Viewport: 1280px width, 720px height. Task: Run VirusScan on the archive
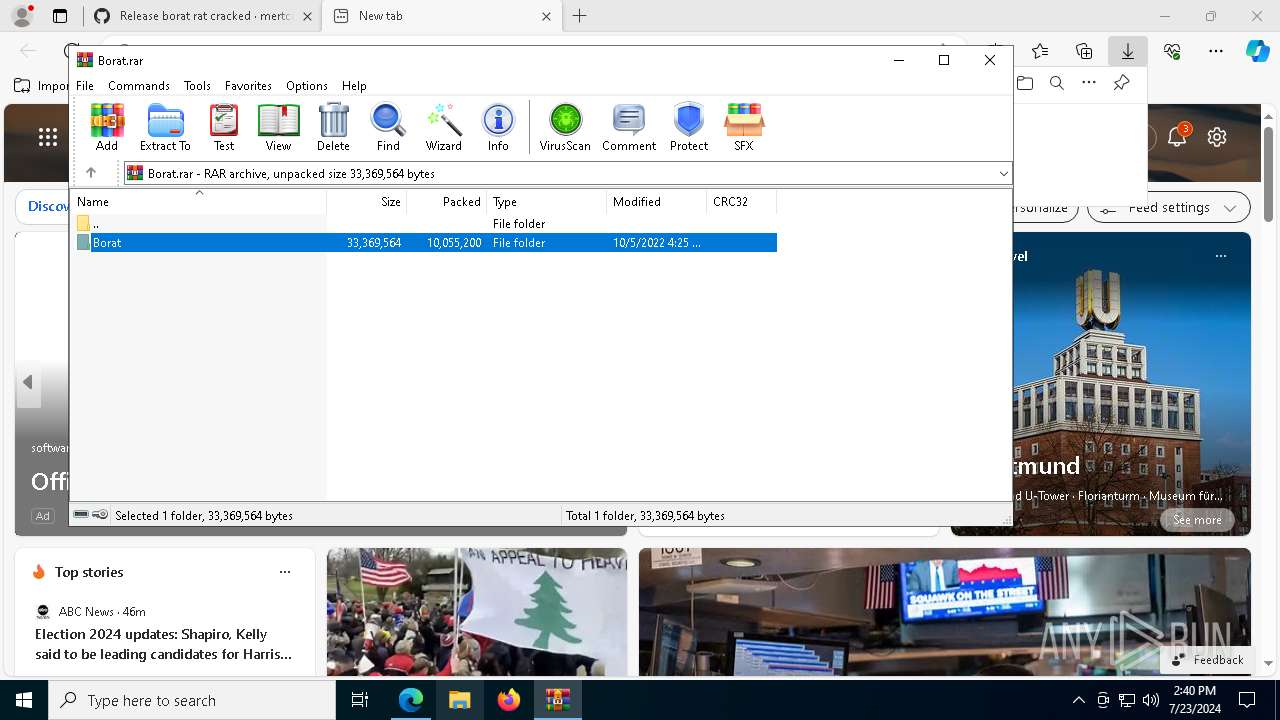[565, 127]
